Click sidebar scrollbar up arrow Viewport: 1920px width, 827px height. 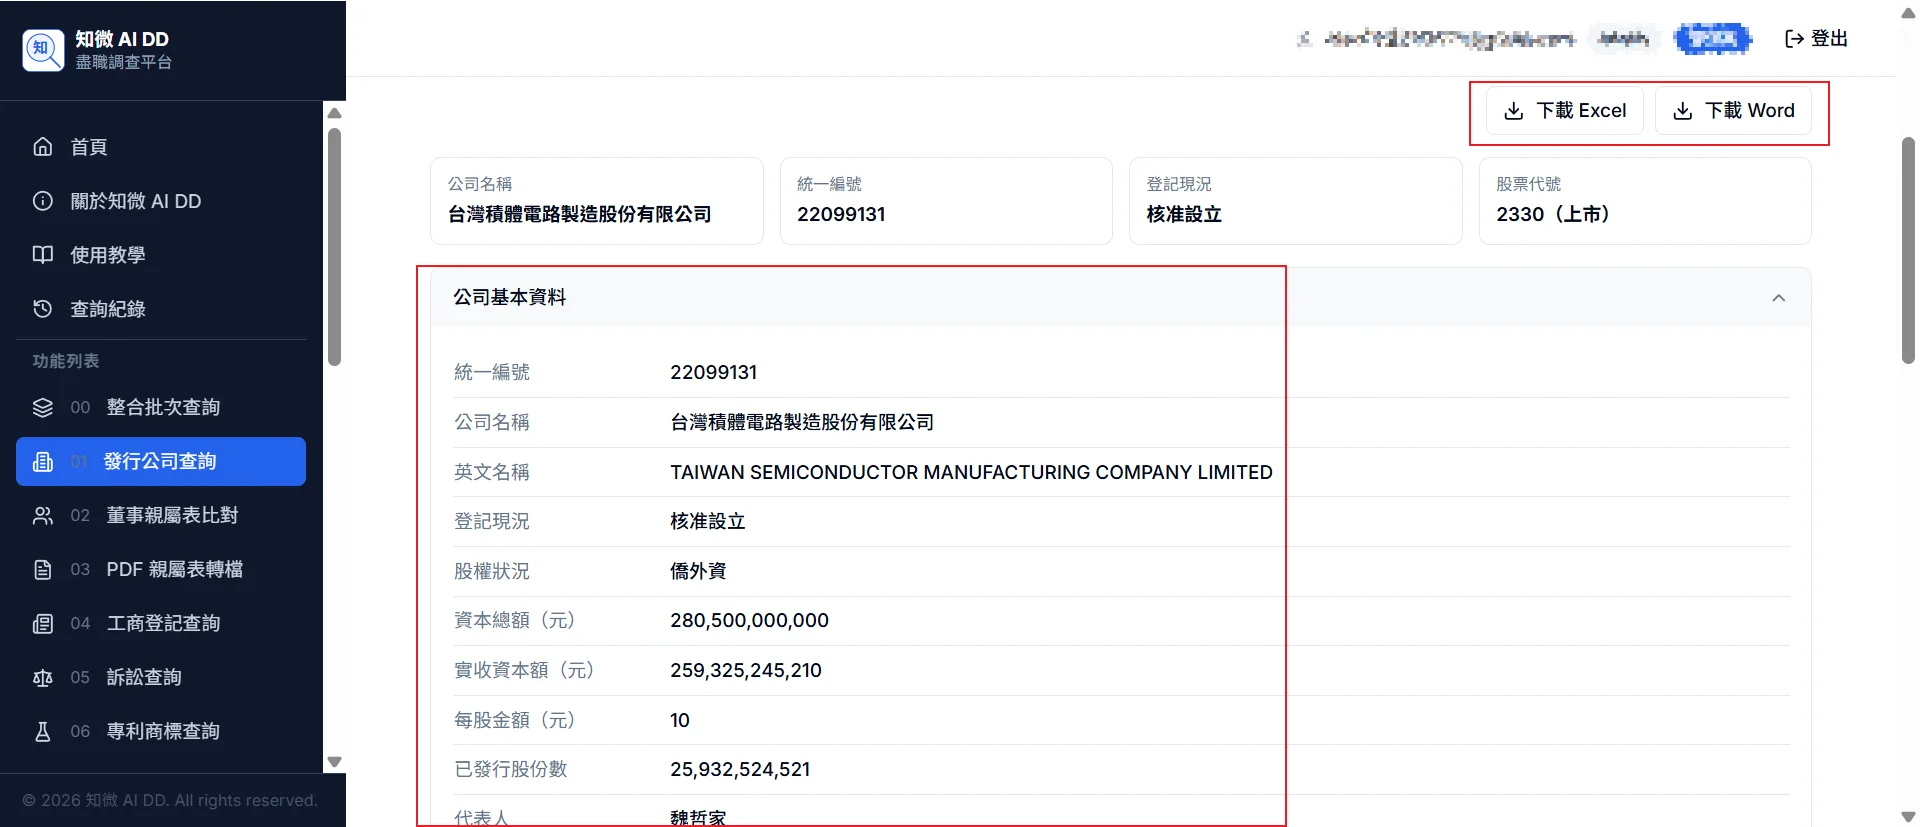pyautogui.click(x=335, y=113)
